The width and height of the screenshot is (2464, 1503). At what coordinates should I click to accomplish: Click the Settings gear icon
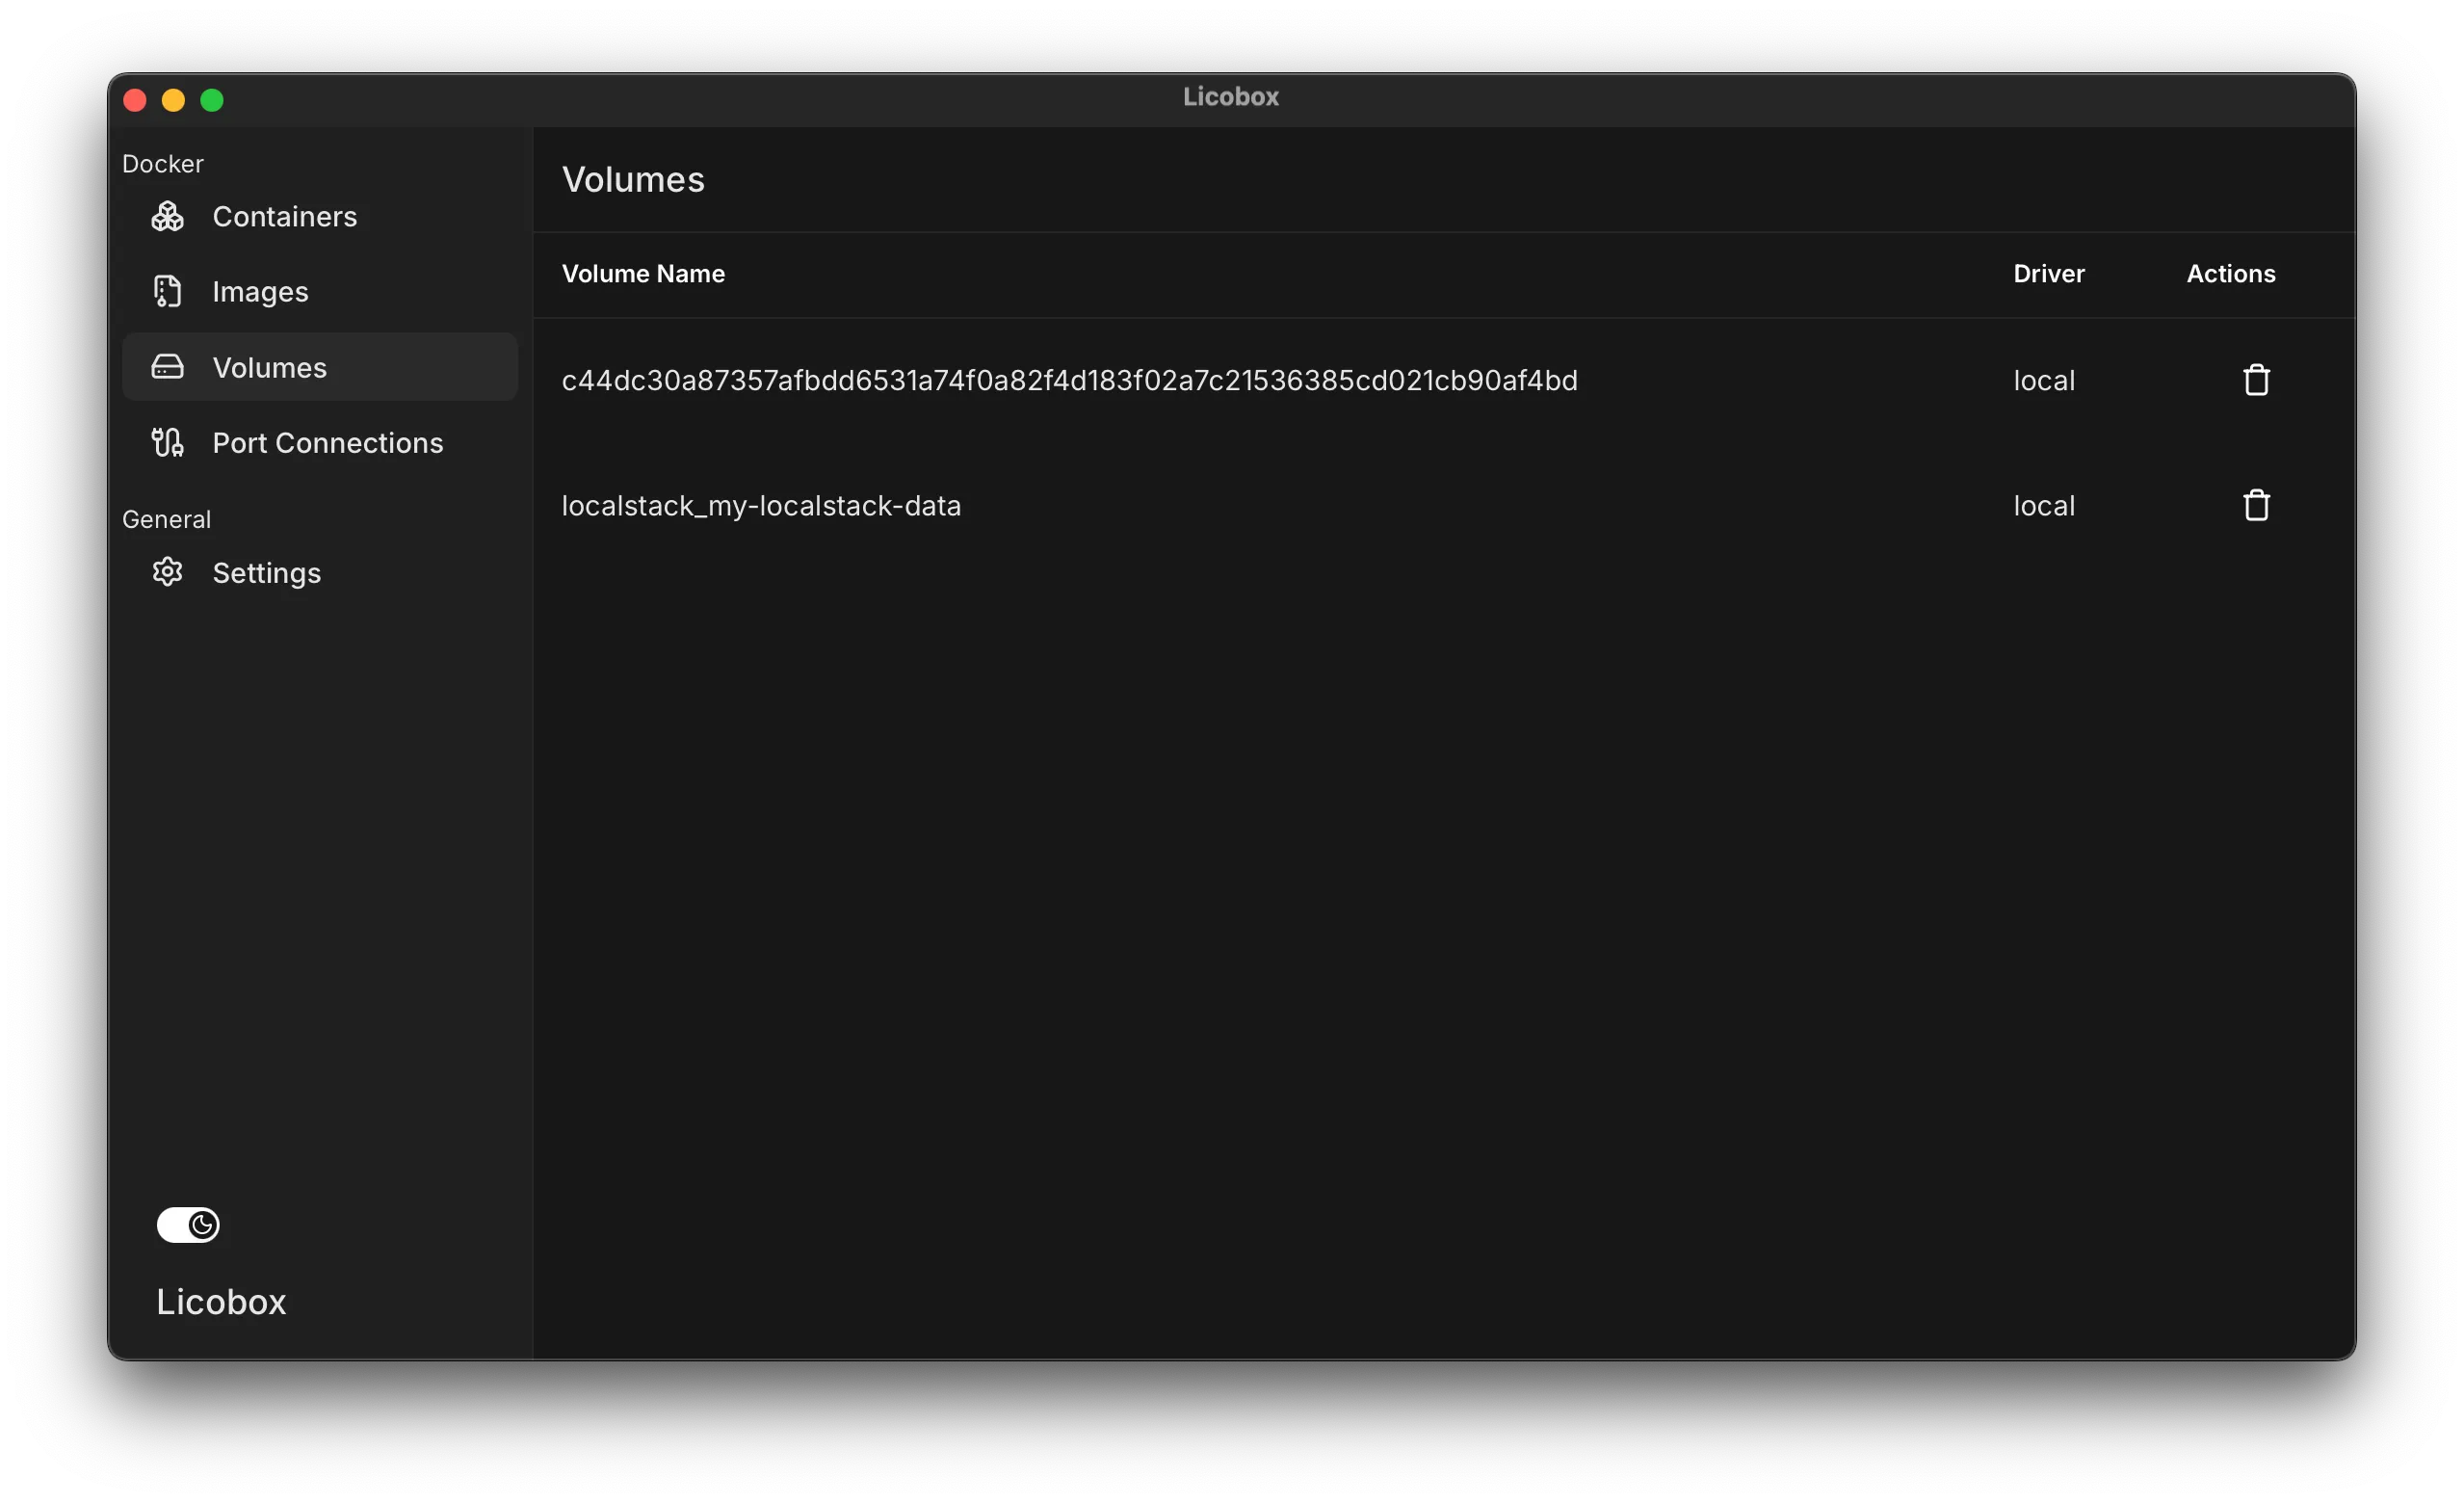167,572
